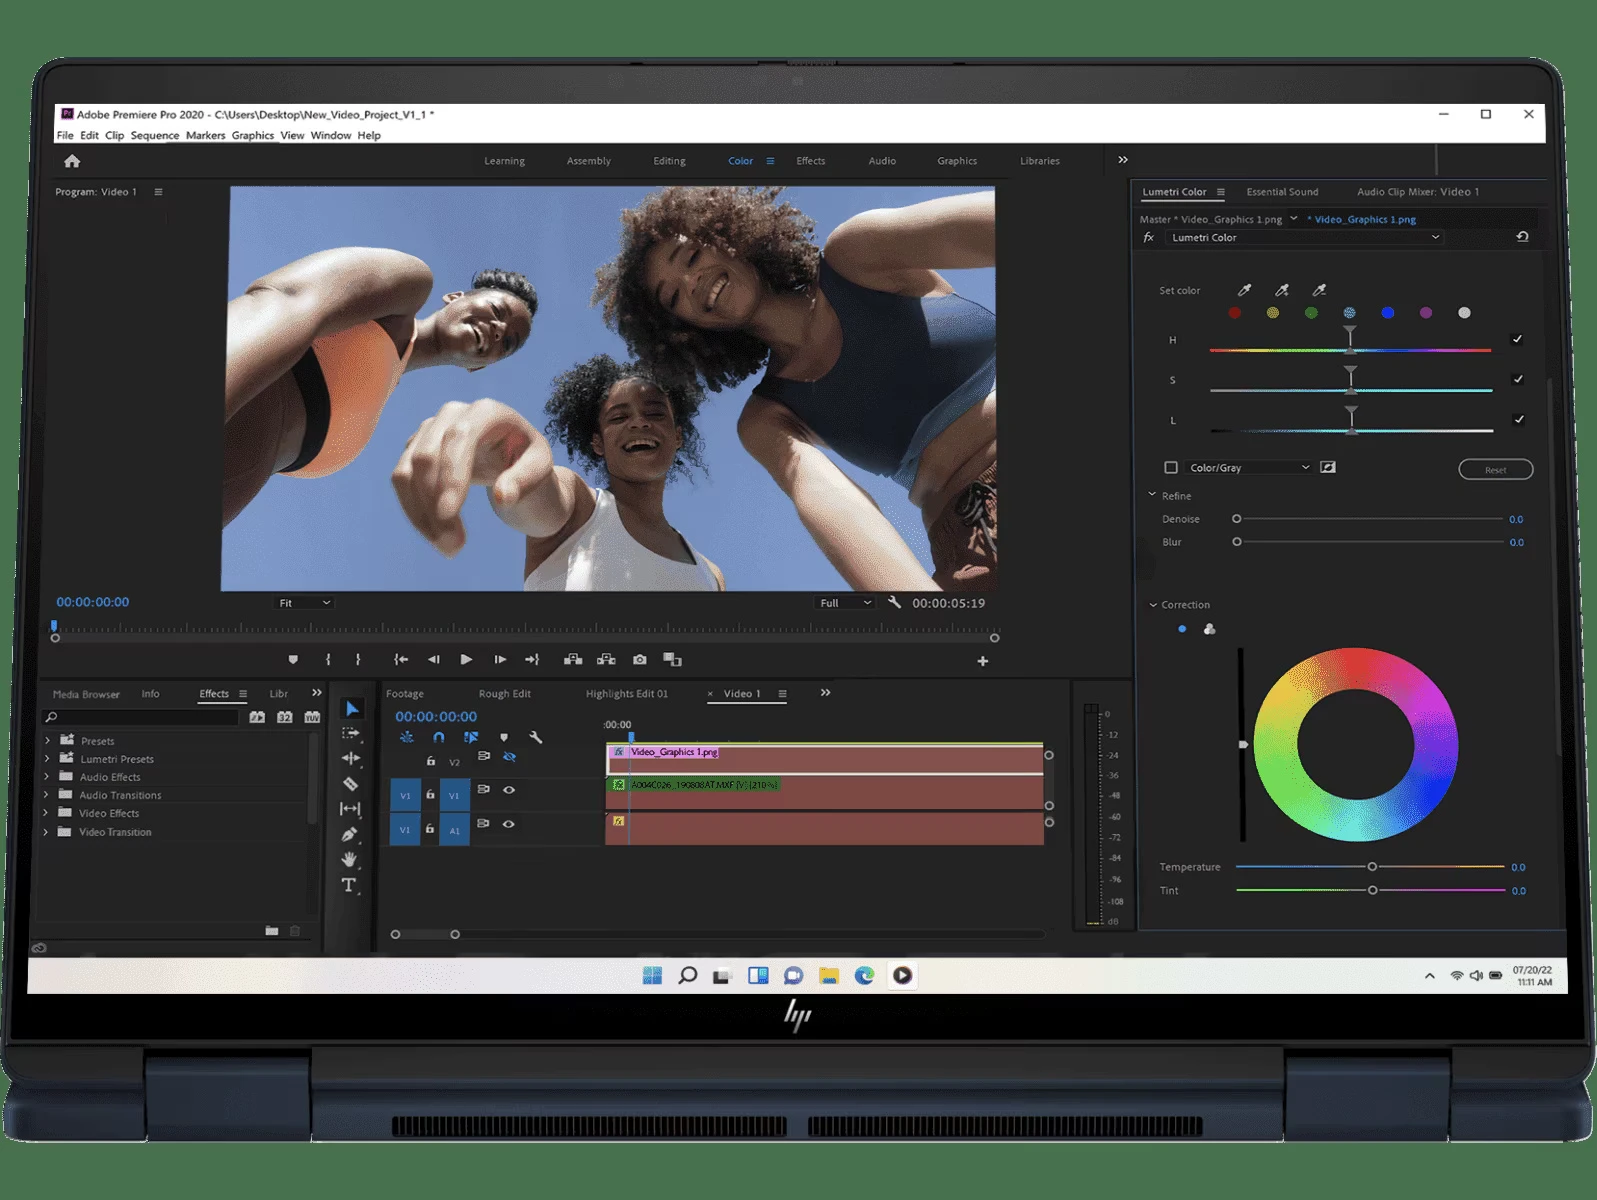Image resolution: width=1597 pixels, height=1200 pixels.
Task: Click Accelerated Effects filter badge
Action: click(257, 717)
